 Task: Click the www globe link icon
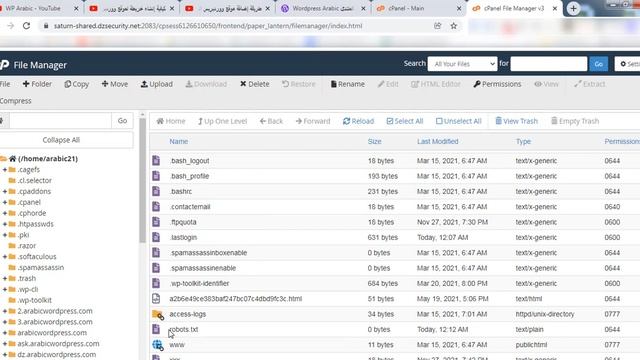point(158,345)
